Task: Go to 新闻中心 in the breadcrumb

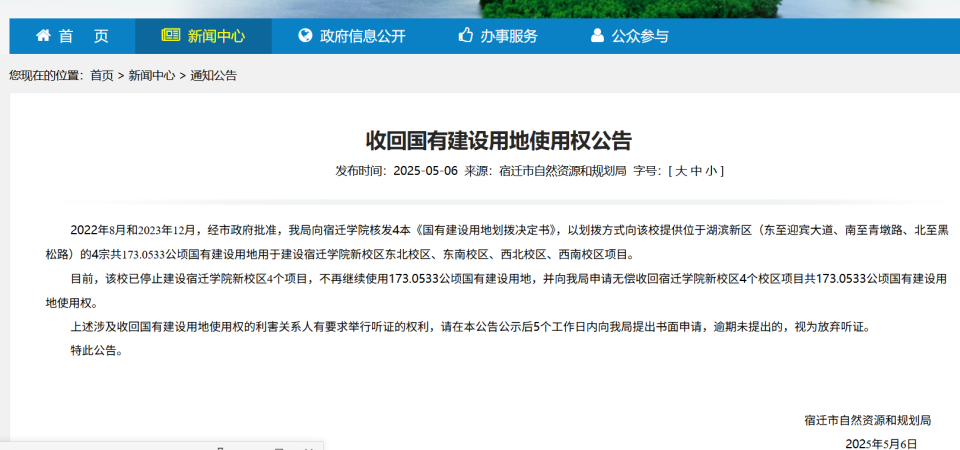Action: pos(151,76)
